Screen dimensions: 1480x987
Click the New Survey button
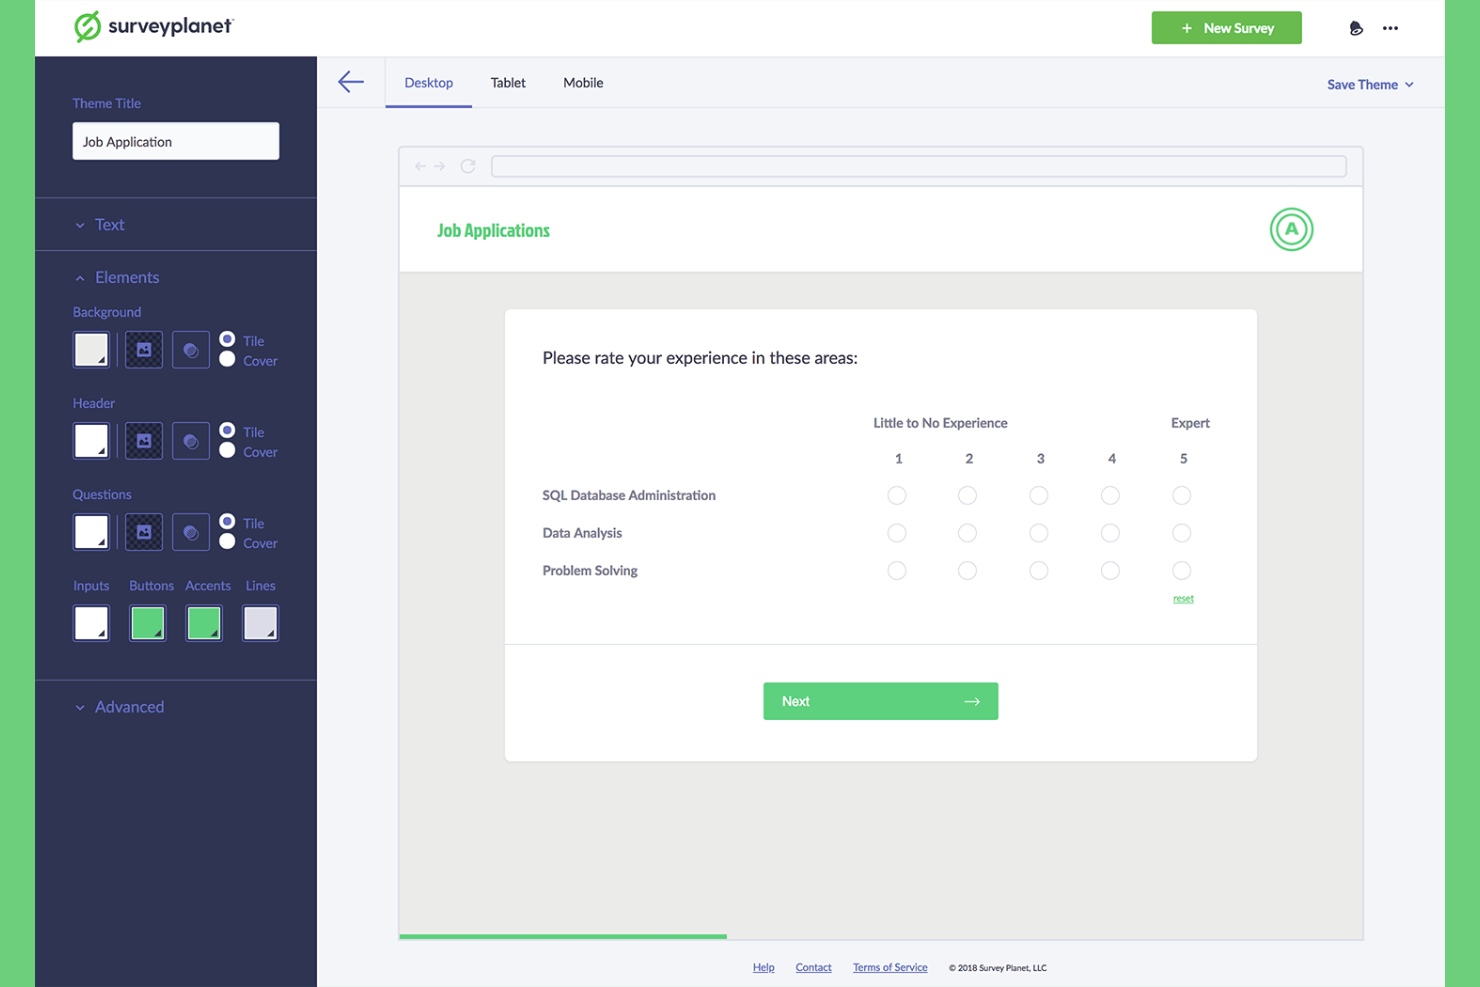(1227, 28)
